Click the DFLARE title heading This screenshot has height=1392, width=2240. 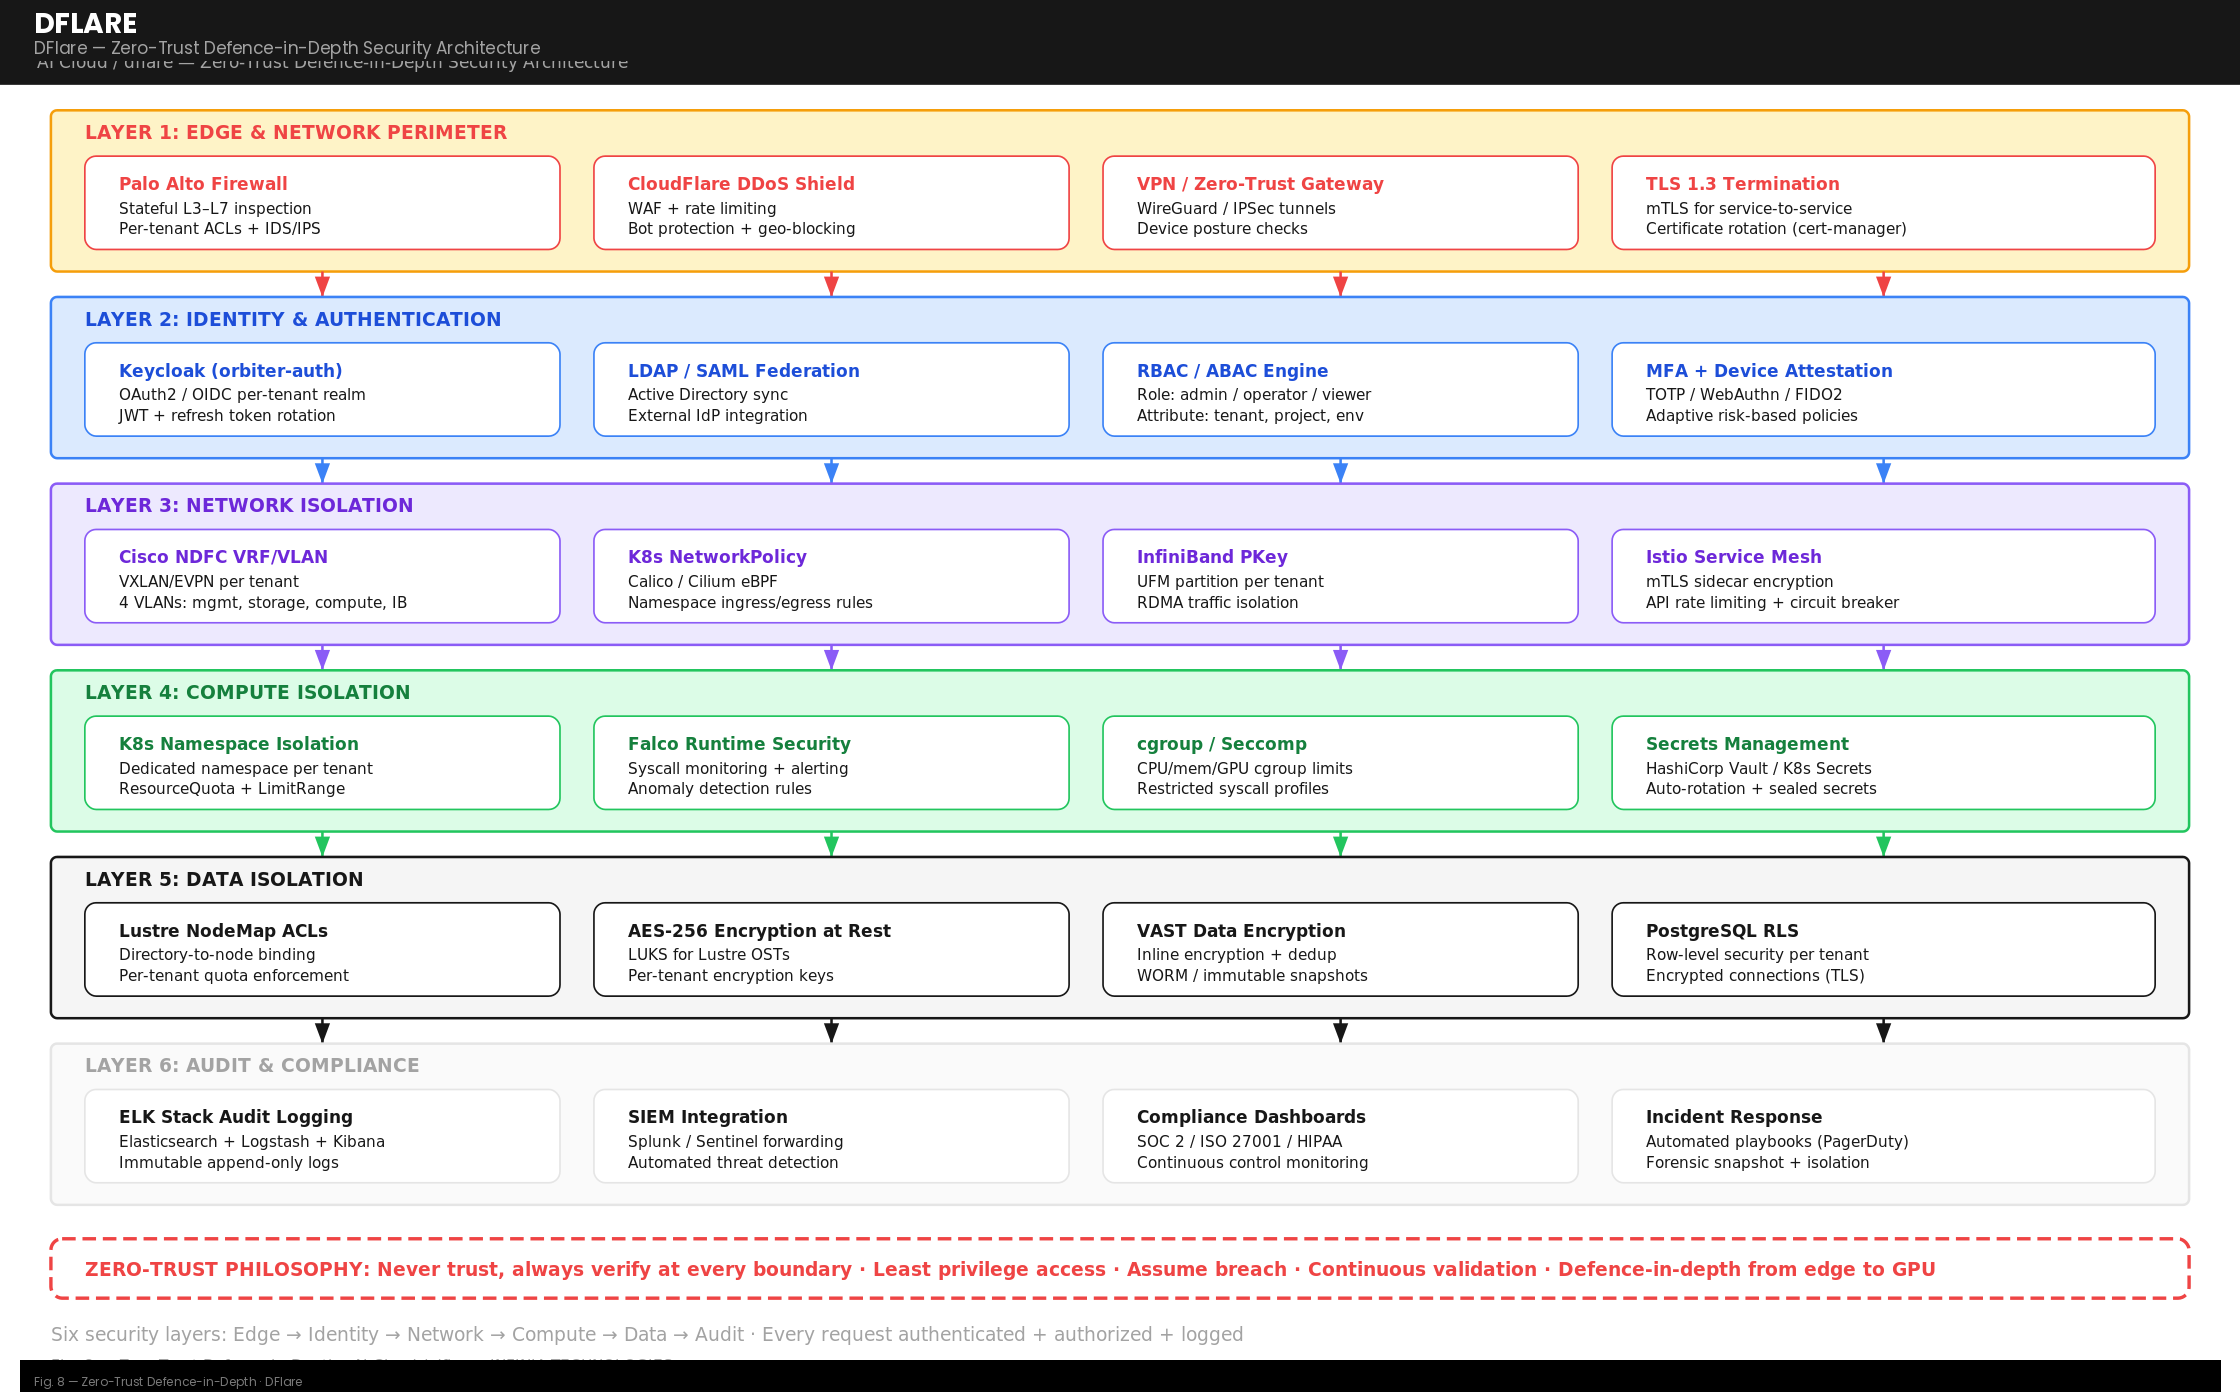tap(86, 23)
